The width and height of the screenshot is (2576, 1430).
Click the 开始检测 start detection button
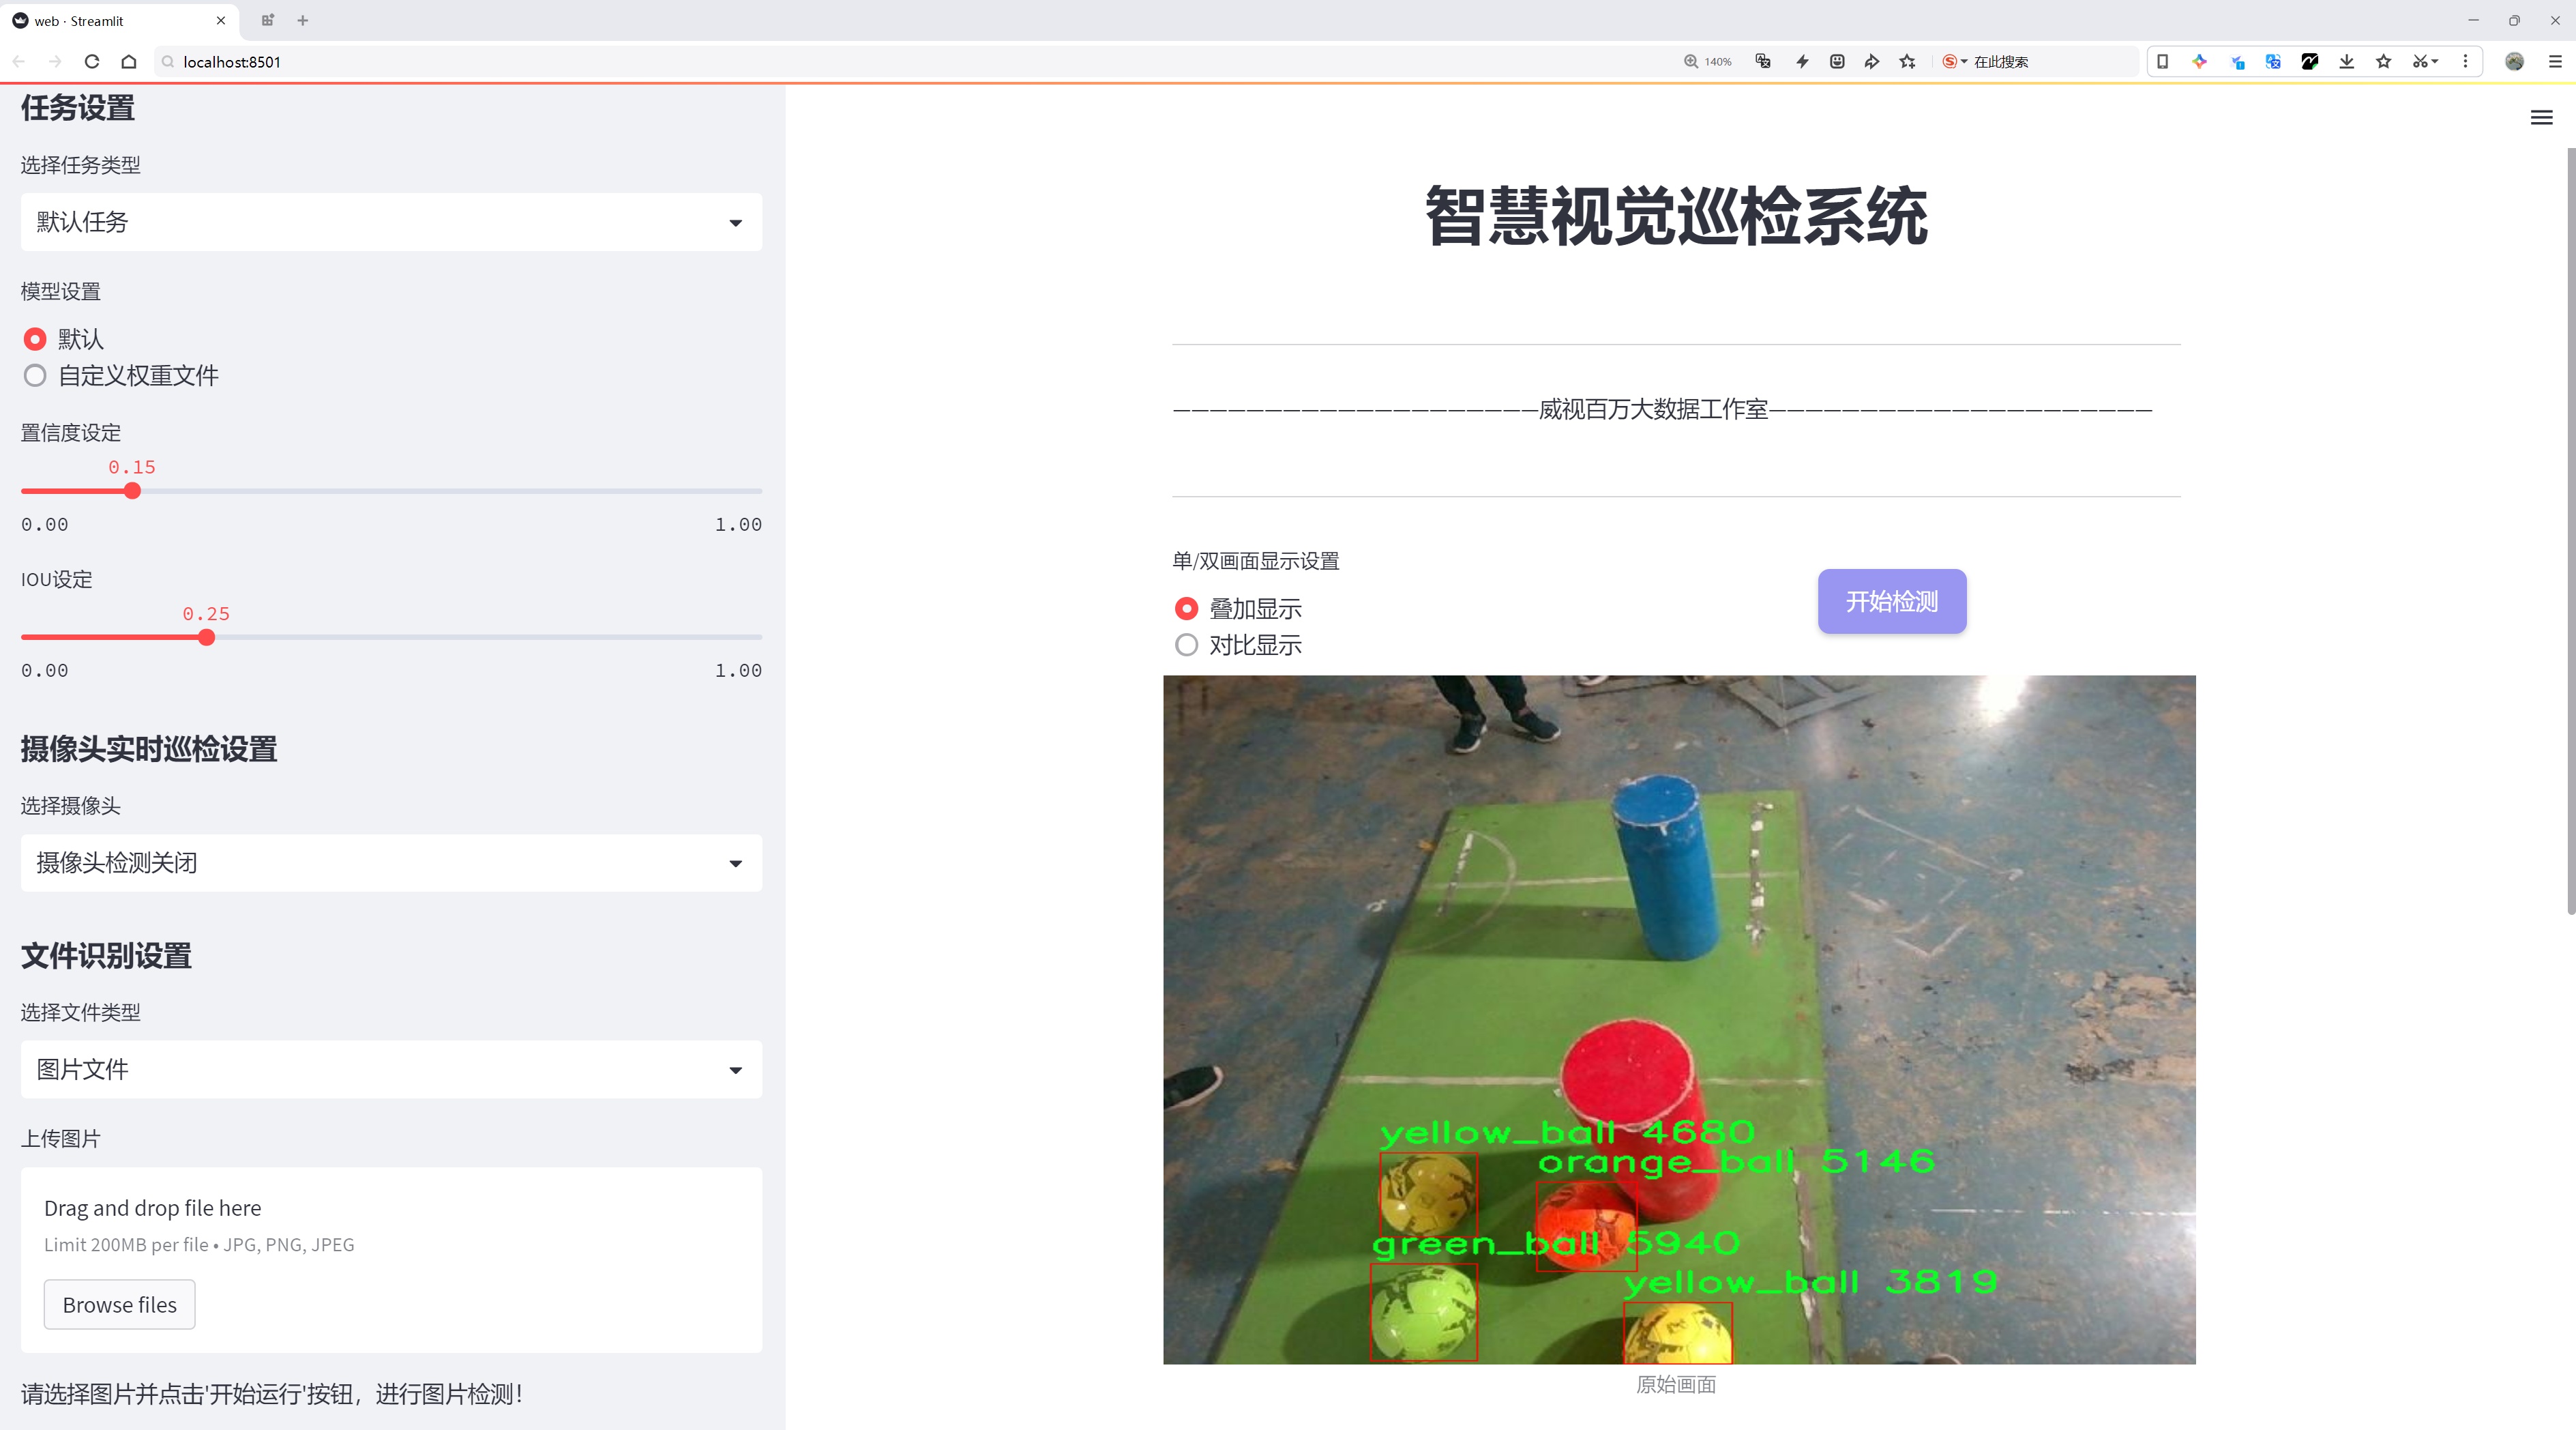[1892, 601]
